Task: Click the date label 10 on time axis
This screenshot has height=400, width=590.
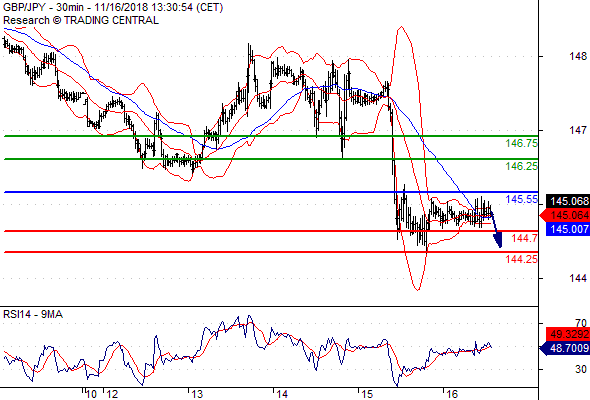Action: 91,394
